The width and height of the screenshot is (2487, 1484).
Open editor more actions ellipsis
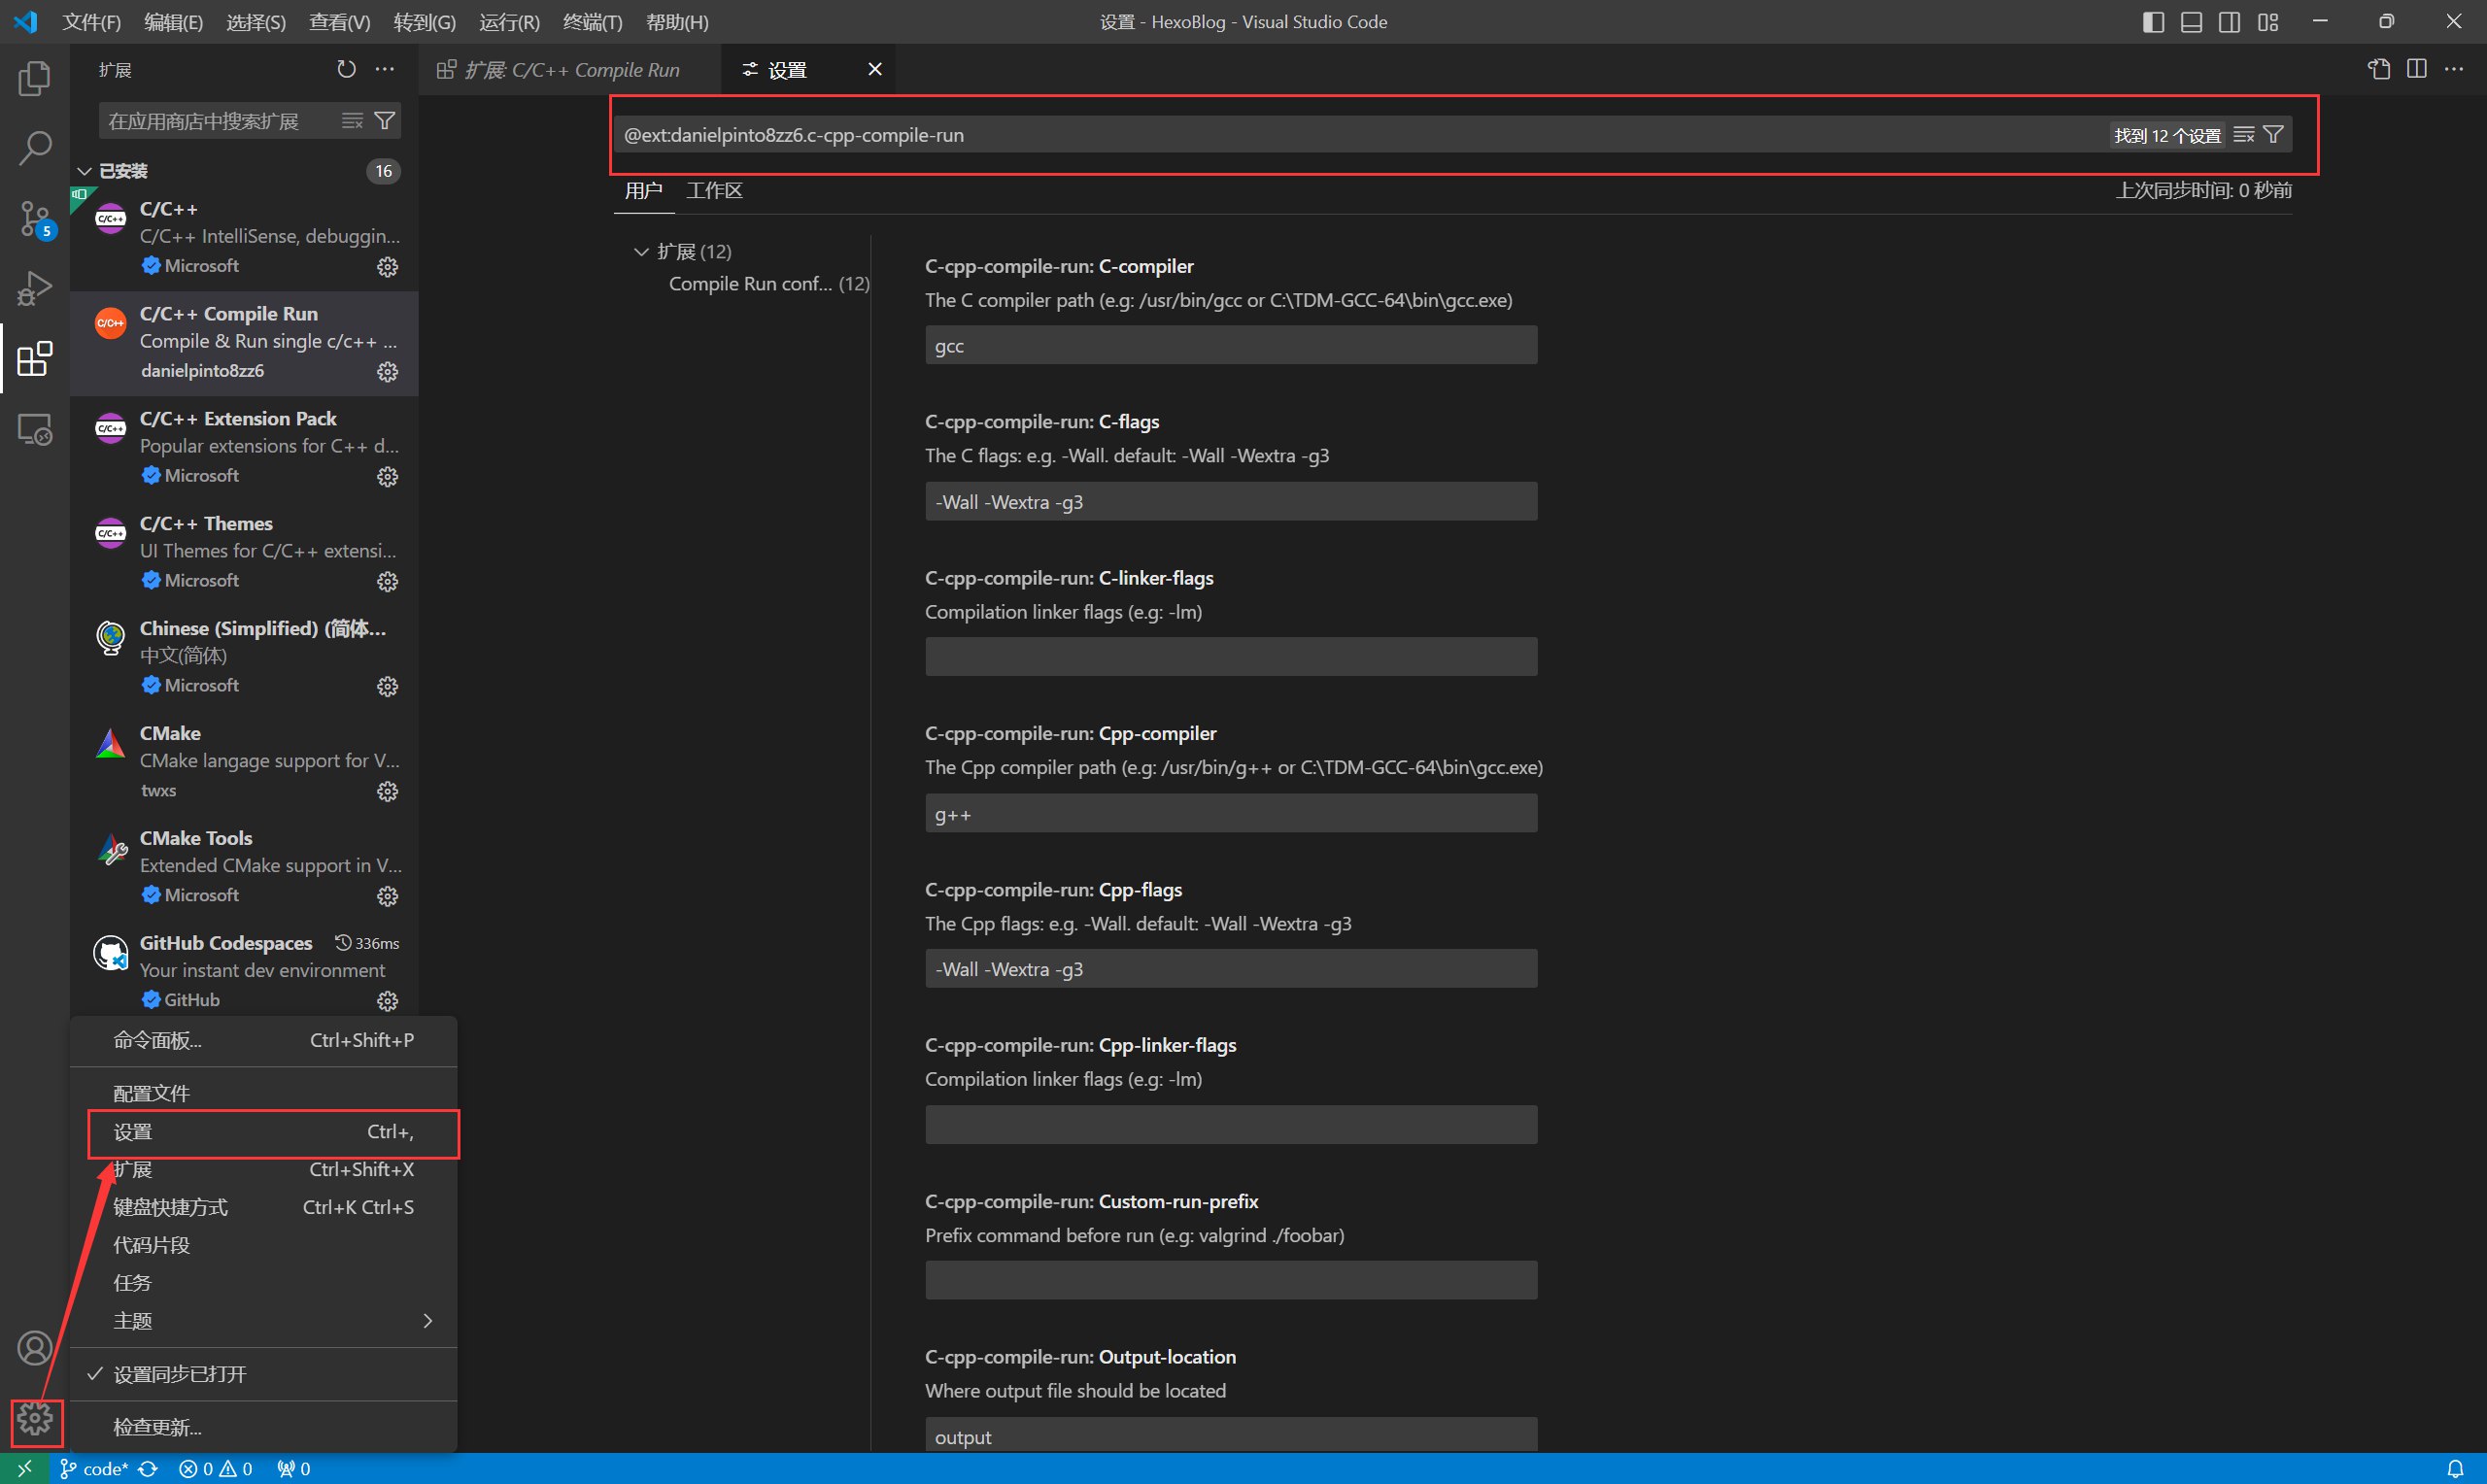point(2454,69)
